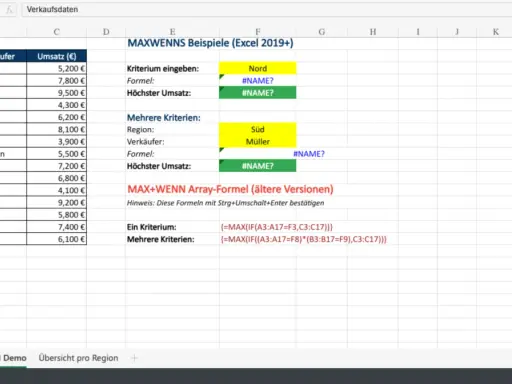Select the Hinweis Strg+Umschalt+Enter note cell
Viewport: 512px width, 384px height.
pos(225,203)
